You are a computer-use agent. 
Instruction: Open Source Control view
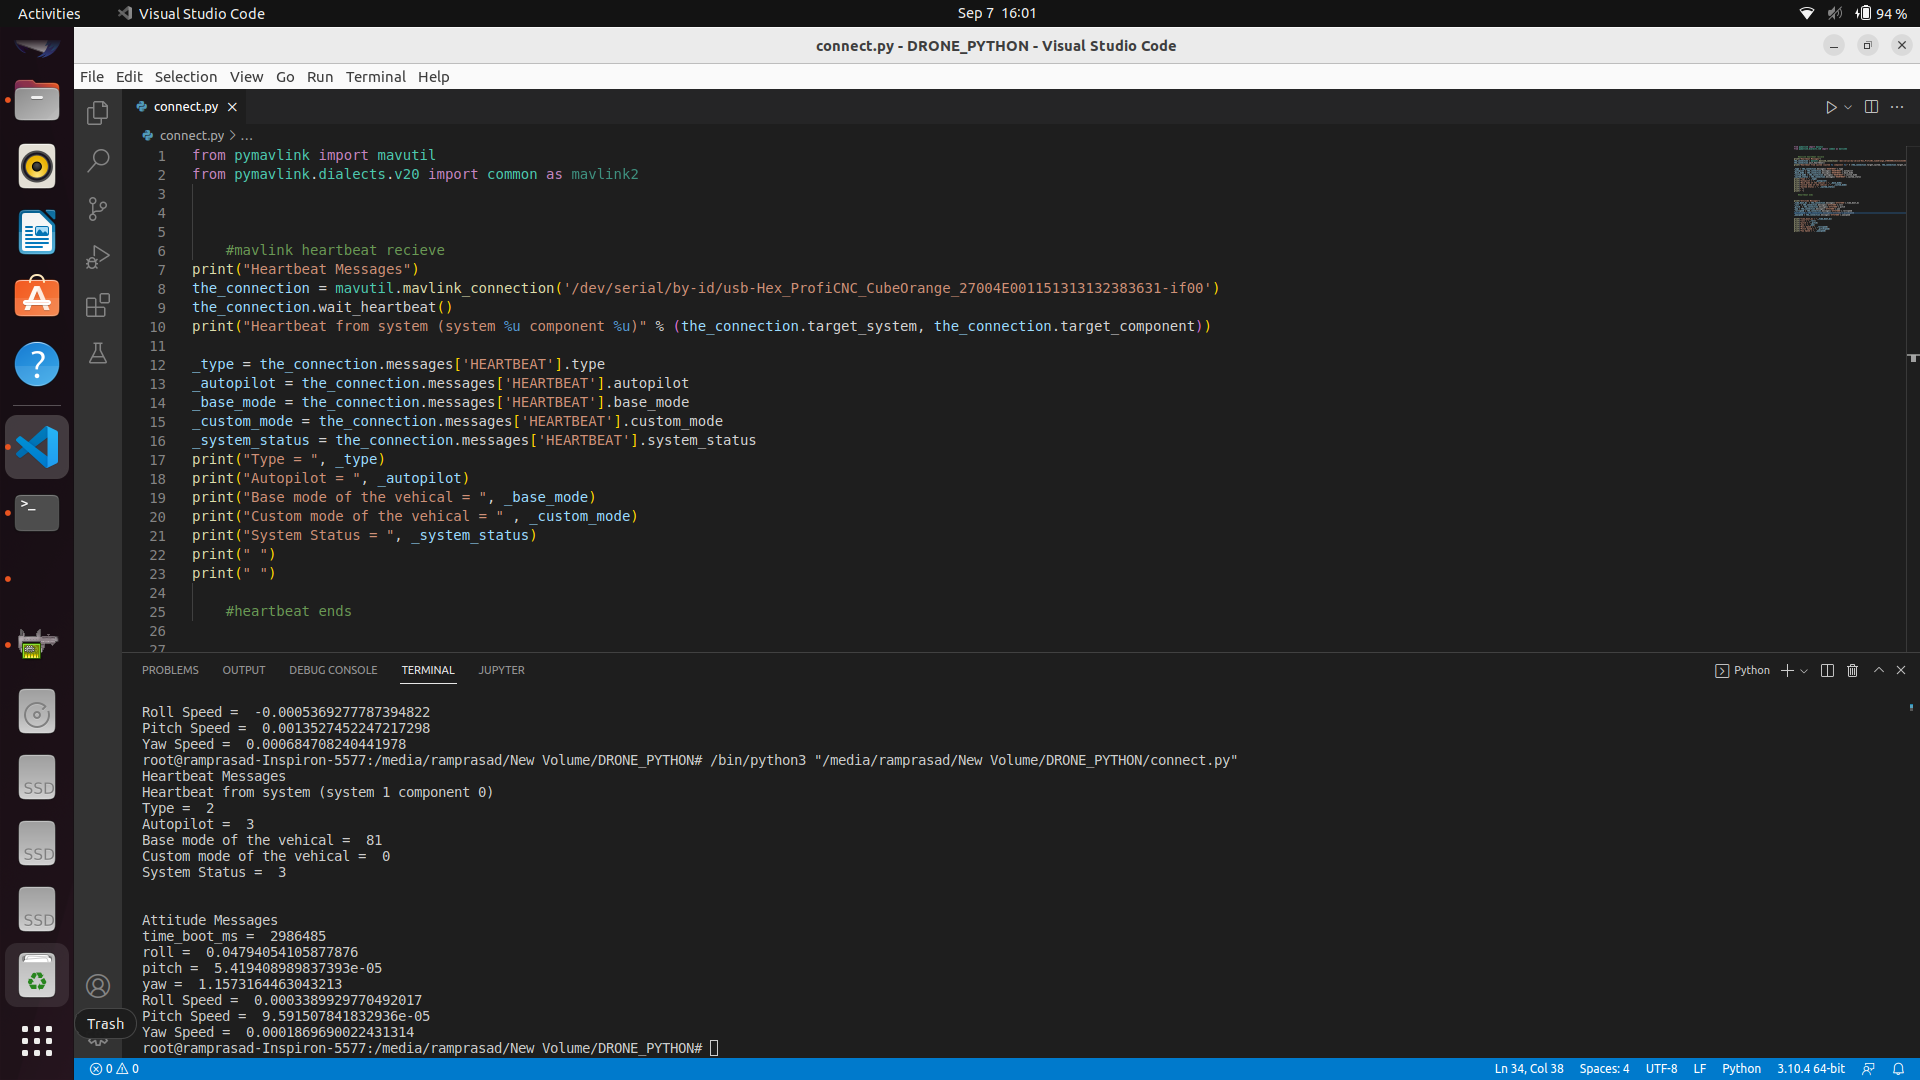click(97, 208)
